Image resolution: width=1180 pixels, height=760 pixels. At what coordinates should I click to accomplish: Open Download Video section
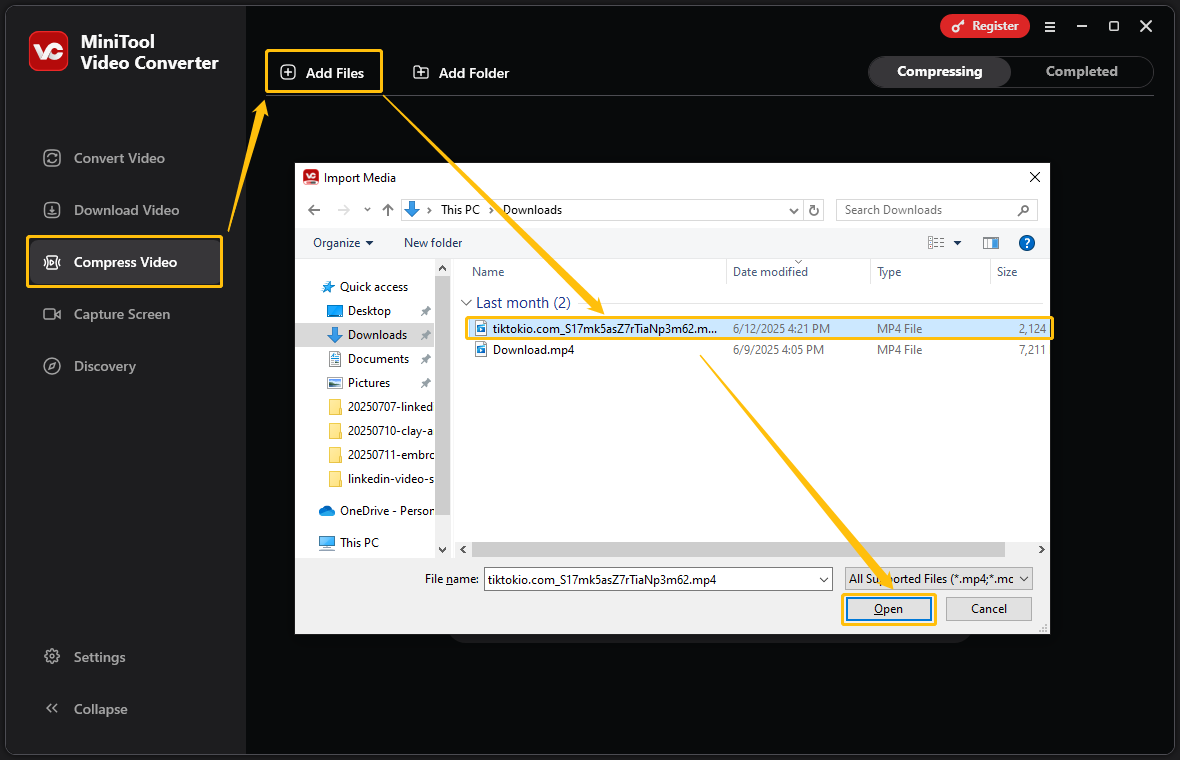pyautogui.click(x=126, y=210)
